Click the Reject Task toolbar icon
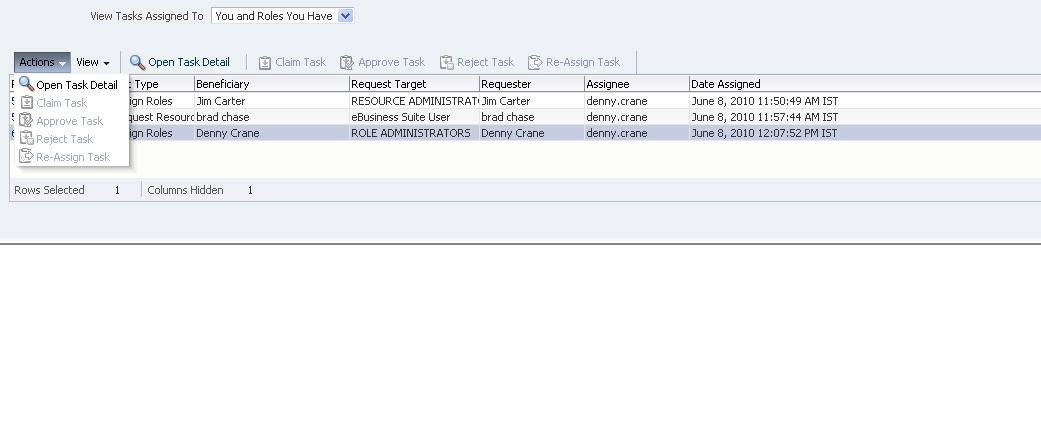 tap(447, 62)
